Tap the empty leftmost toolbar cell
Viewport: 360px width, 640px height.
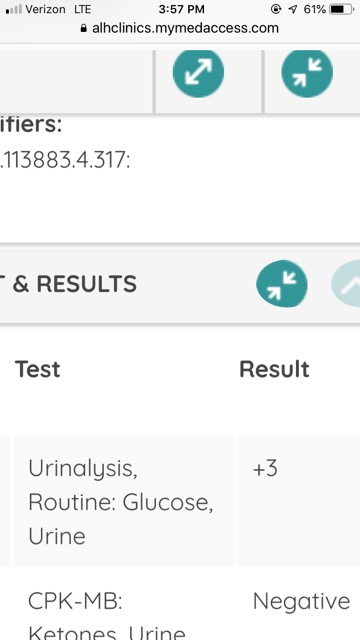[x=77, y=81]
